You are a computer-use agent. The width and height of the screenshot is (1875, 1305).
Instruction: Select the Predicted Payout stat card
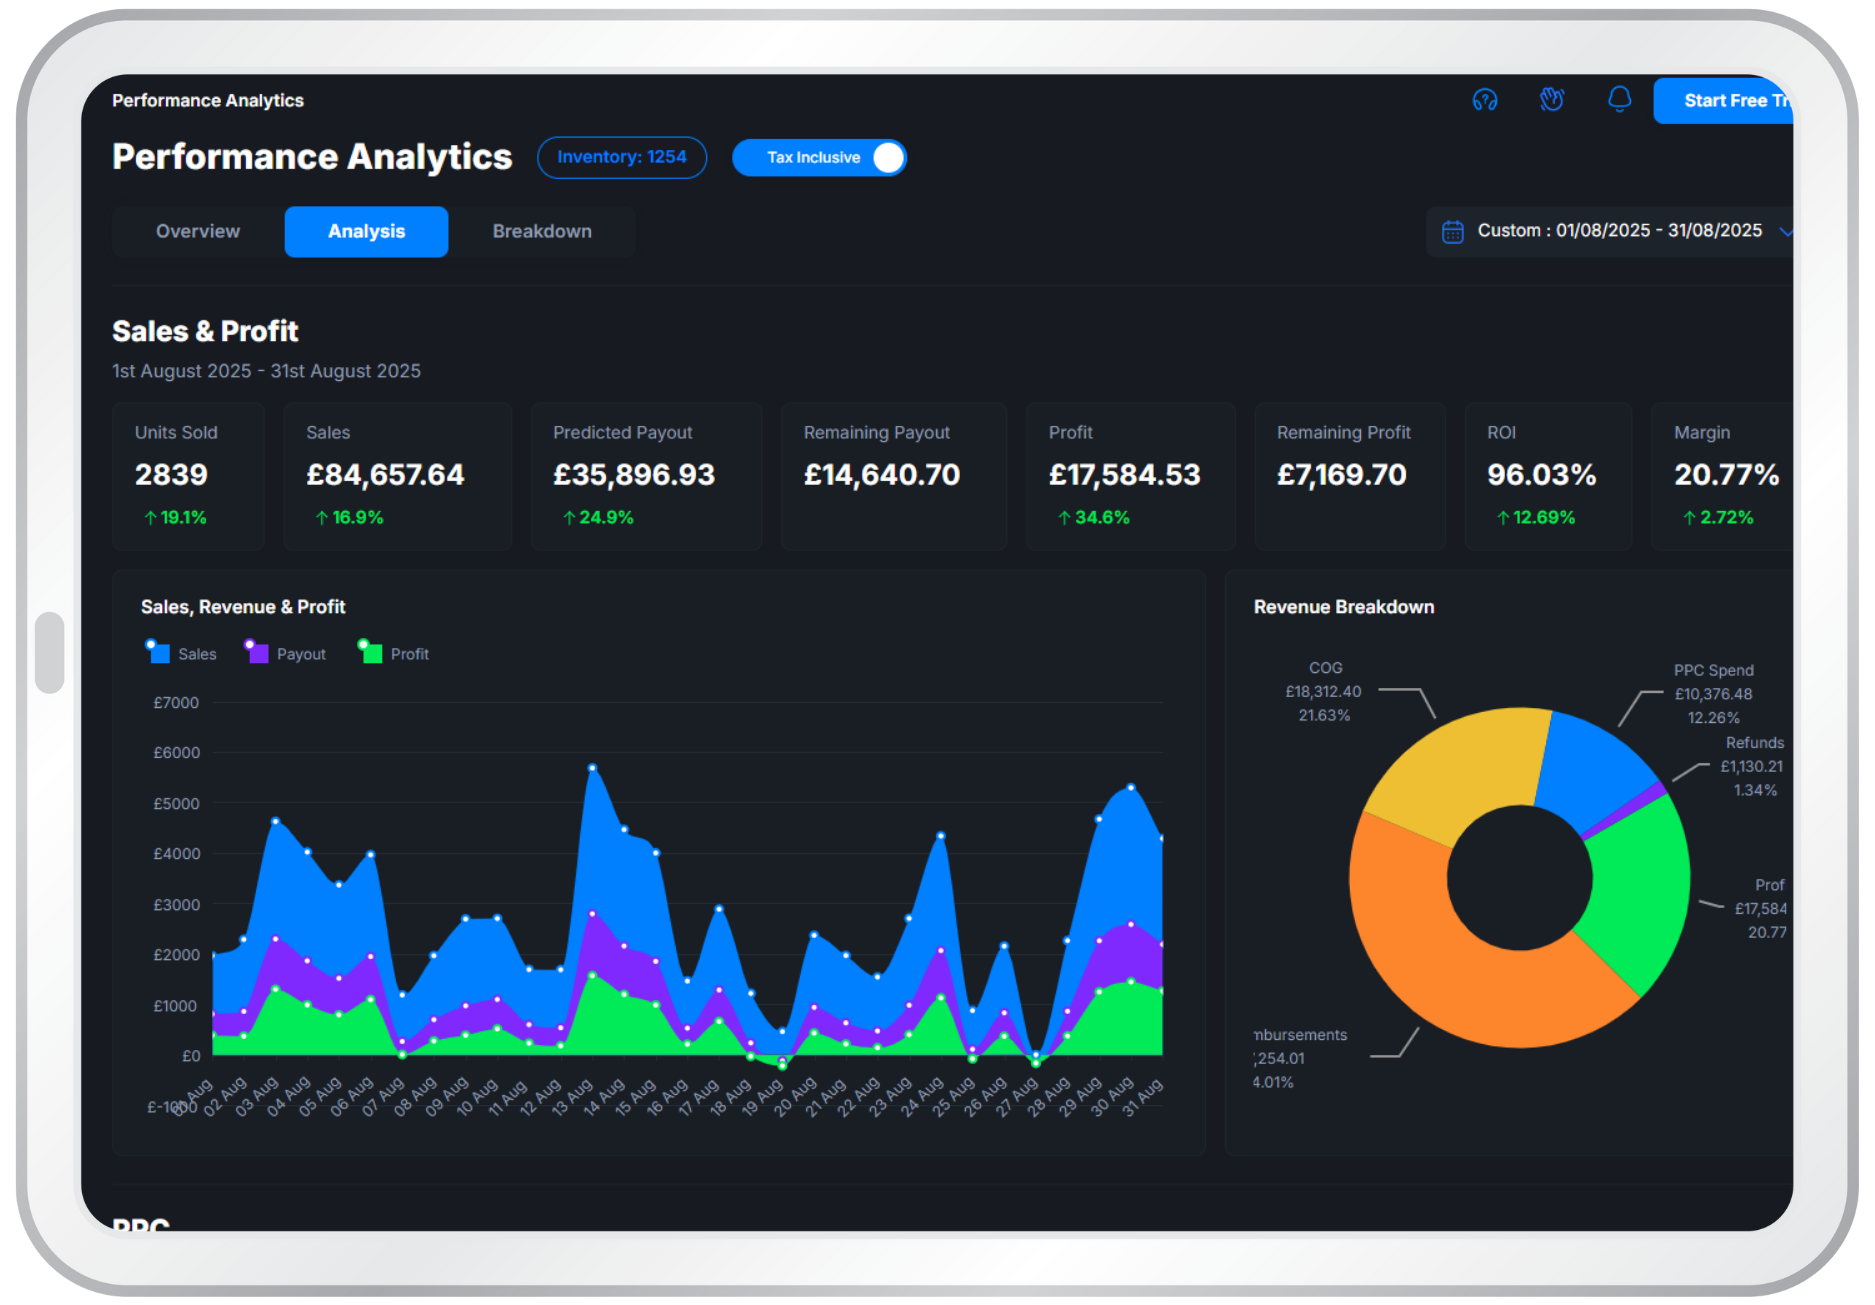(x=646, y=476)
